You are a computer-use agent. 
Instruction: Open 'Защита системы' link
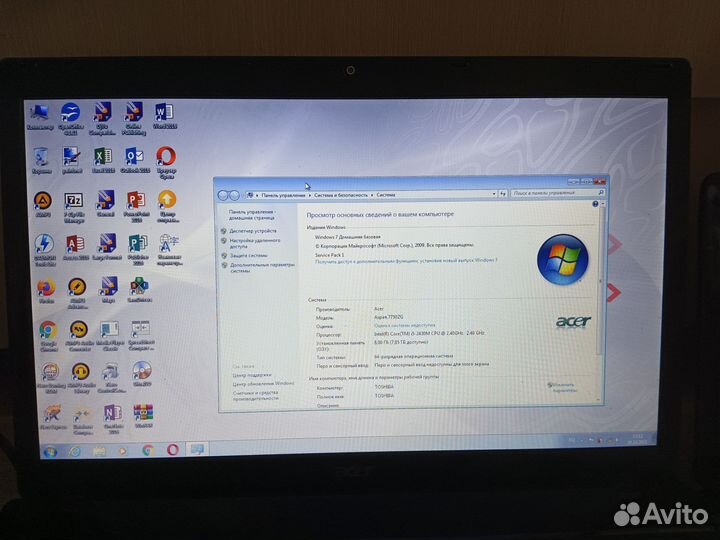click(x=248, y=255)
